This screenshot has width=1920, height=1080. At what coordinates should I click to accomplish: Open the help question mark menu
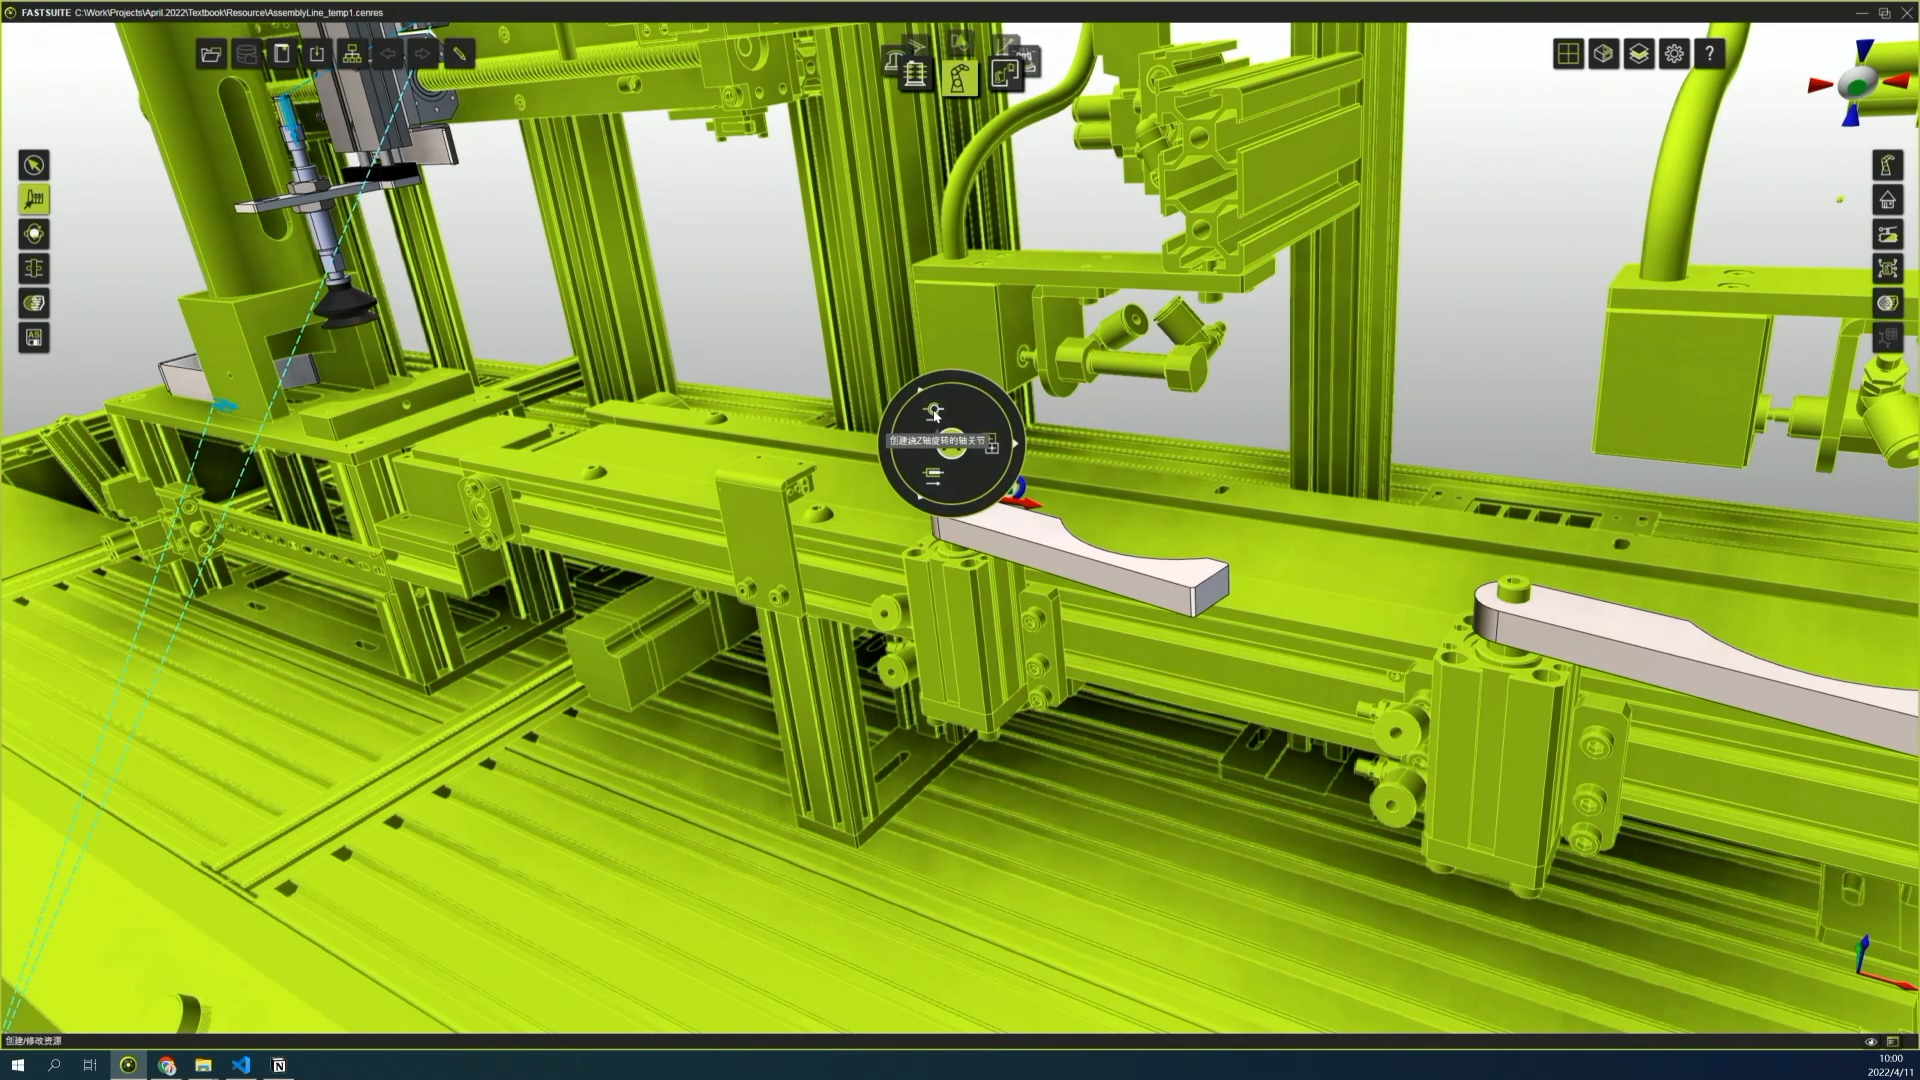tap(1710, 54)
